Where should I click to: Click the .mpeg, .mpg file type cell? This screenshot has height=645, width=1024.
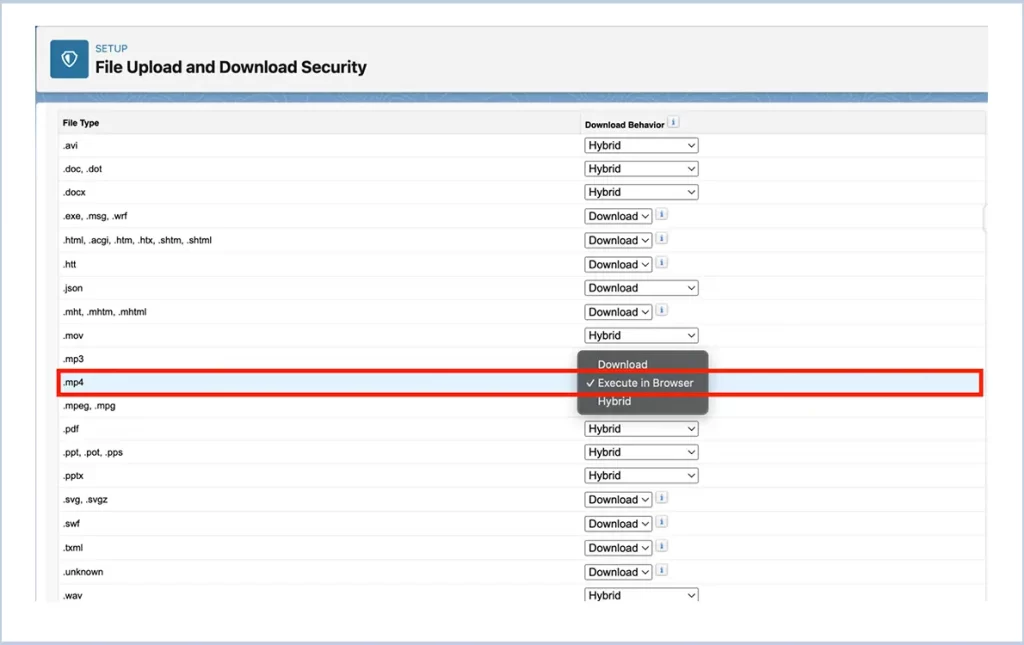pyautogui.click(x=89, y=405)
